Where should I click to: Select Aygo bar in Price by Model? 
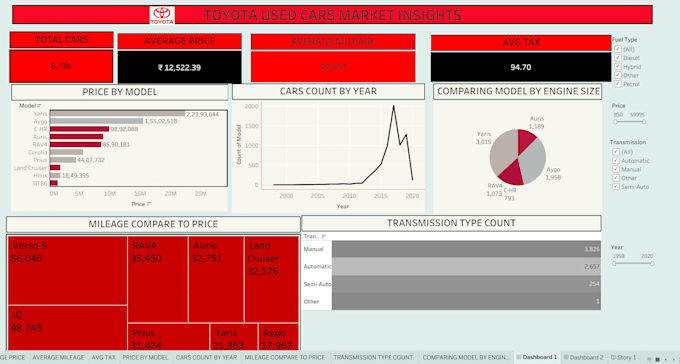tap(97, 121)
